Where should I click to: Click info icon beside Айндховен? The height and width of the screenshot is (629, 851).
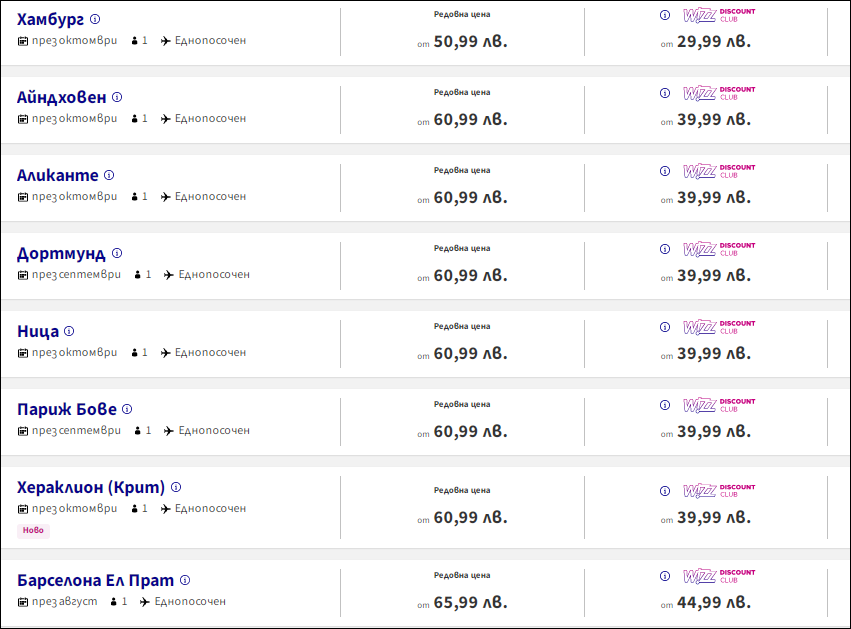117,97
